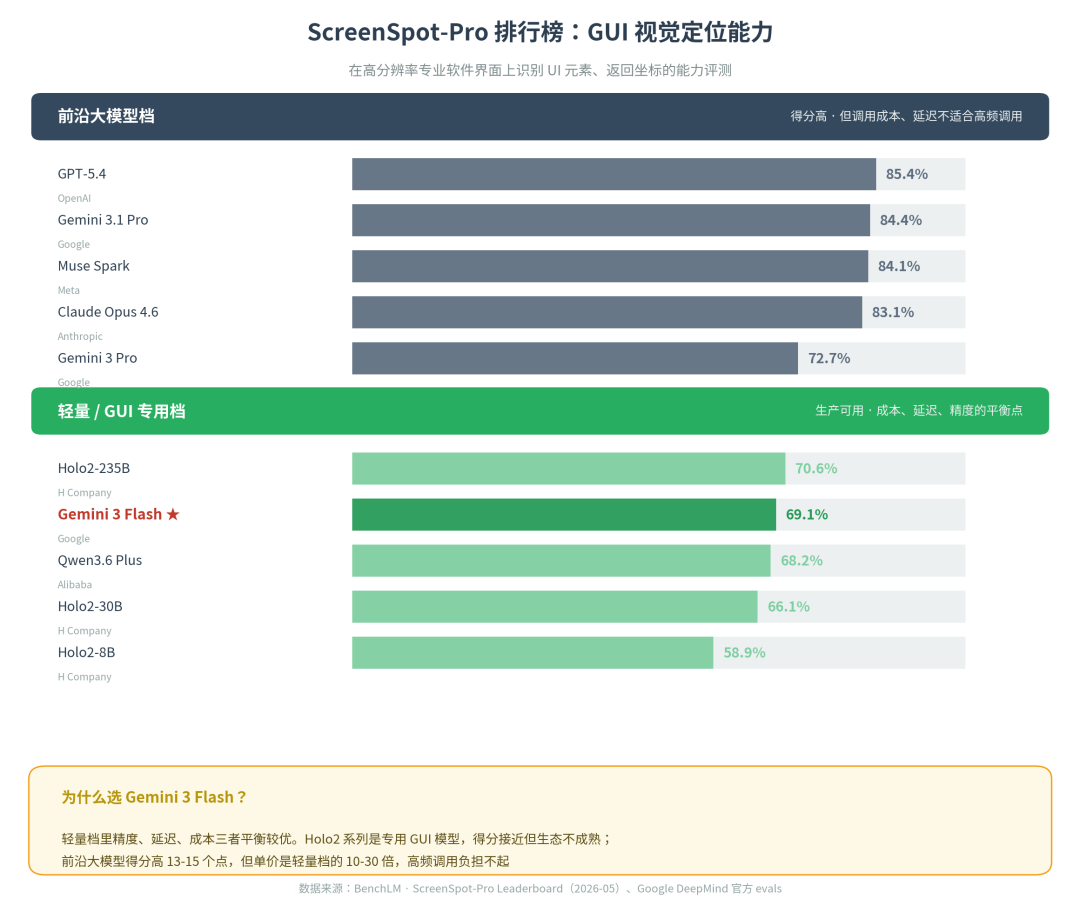Image resolution: width=1080 pixels, height=912 pixels.
Task: Select the "68.2%" score value
Action: pos(802,561)
